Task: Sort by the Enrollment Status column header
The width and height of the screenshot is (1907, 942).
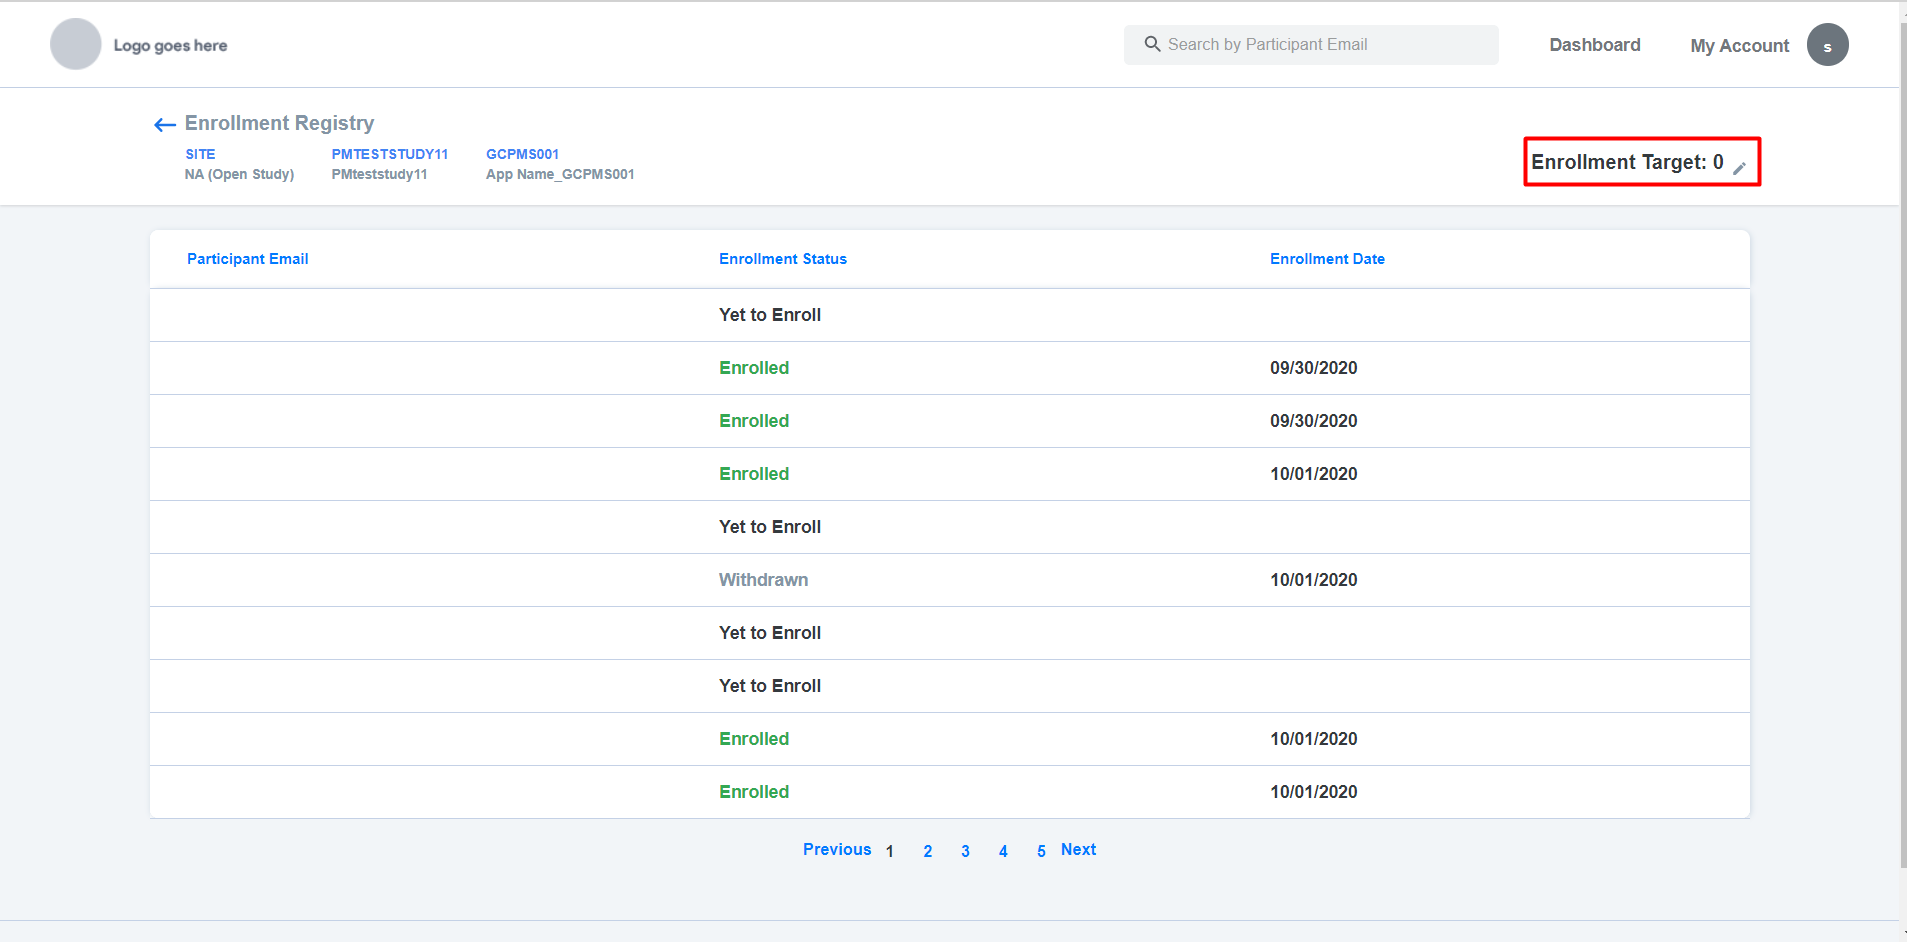Action: click(782, 258)
